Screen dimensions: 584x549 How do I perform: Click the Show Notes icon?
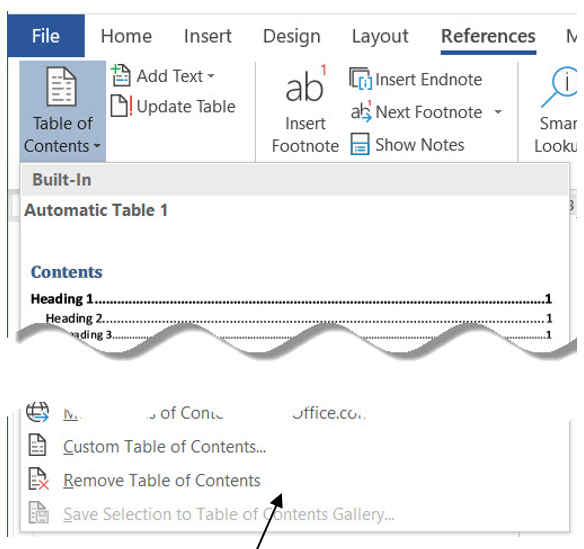tap(360, 144)
